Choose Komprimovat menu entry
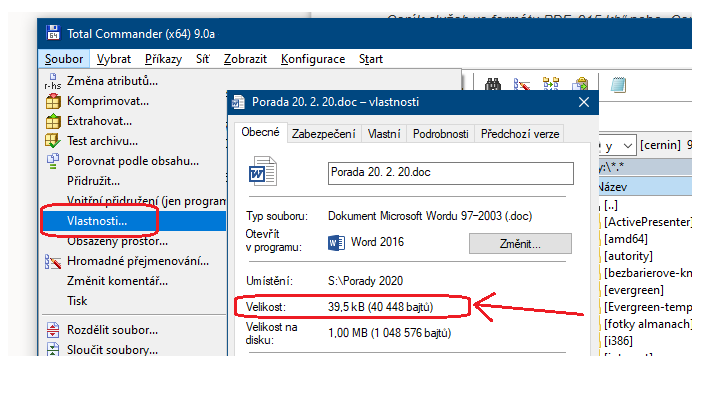715x398 pixels. (x=108, y=101)
